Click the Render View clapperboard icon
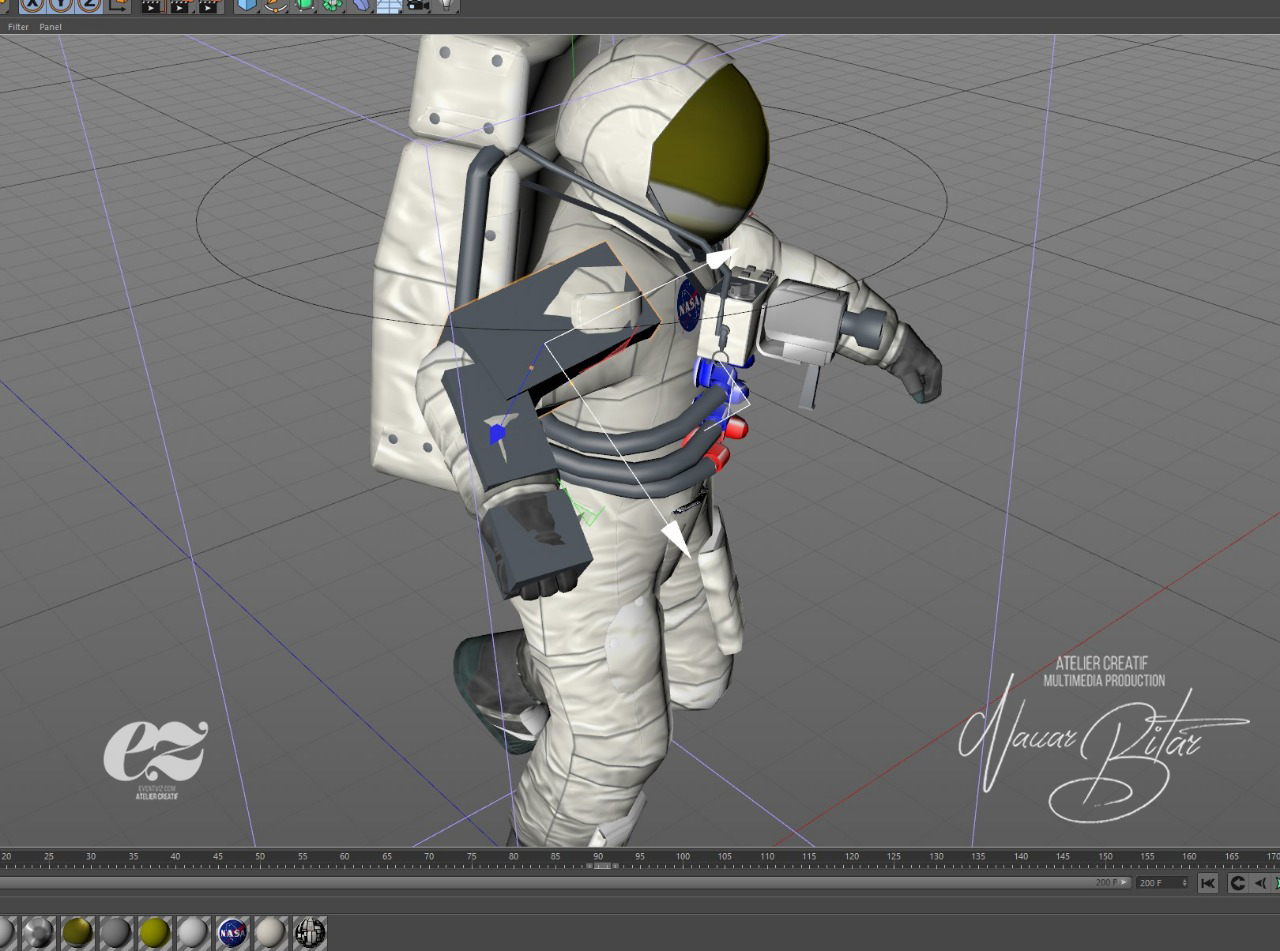Viewport: 1280px width, 951px height. pos(151,5)
